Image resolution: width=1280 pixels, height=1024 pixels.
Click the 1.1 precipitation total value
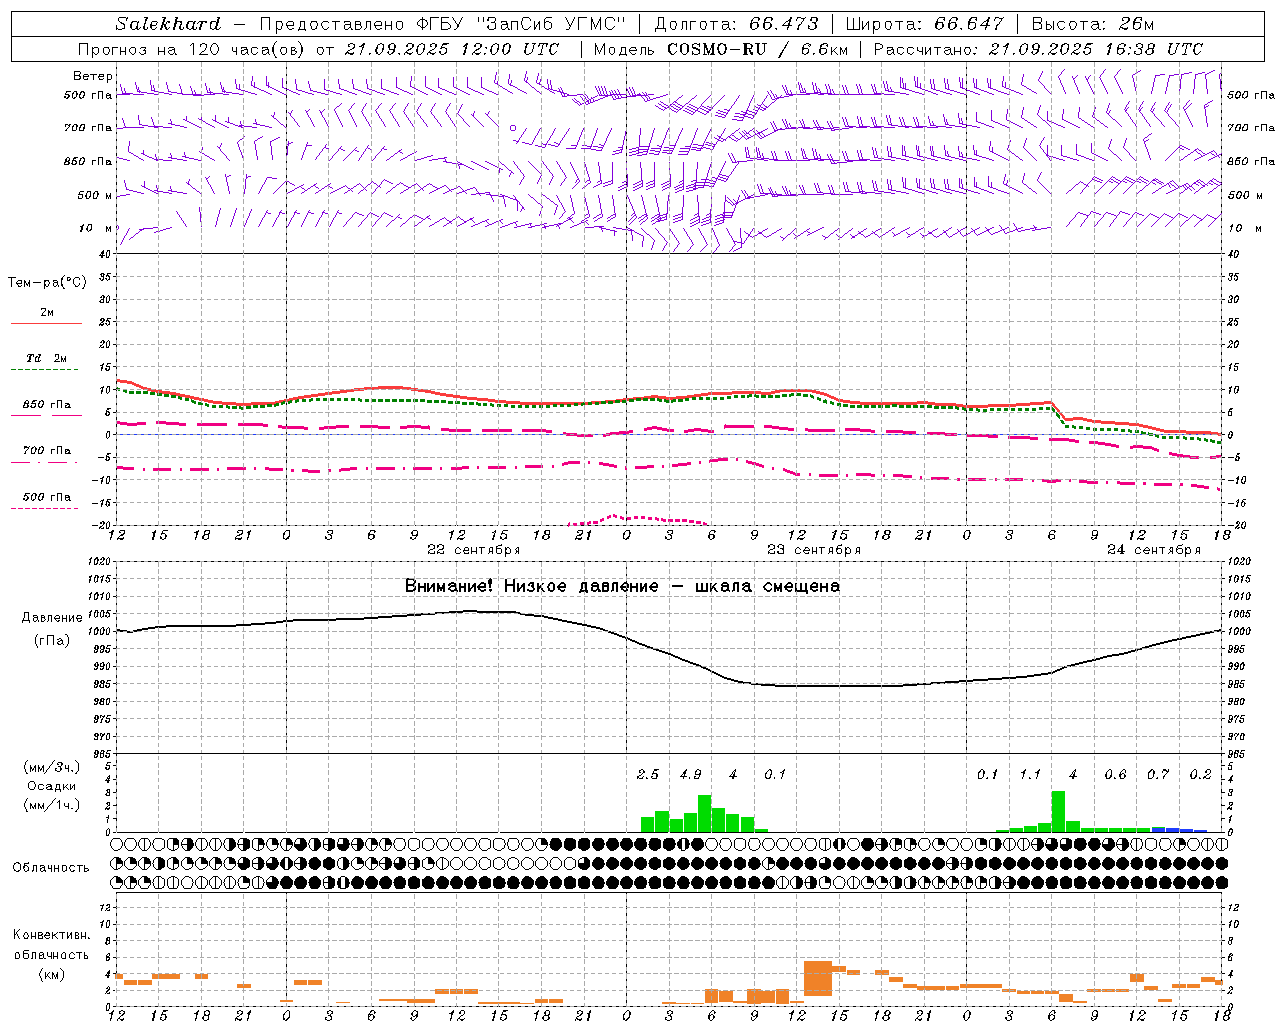click(x=1030, y=775)
